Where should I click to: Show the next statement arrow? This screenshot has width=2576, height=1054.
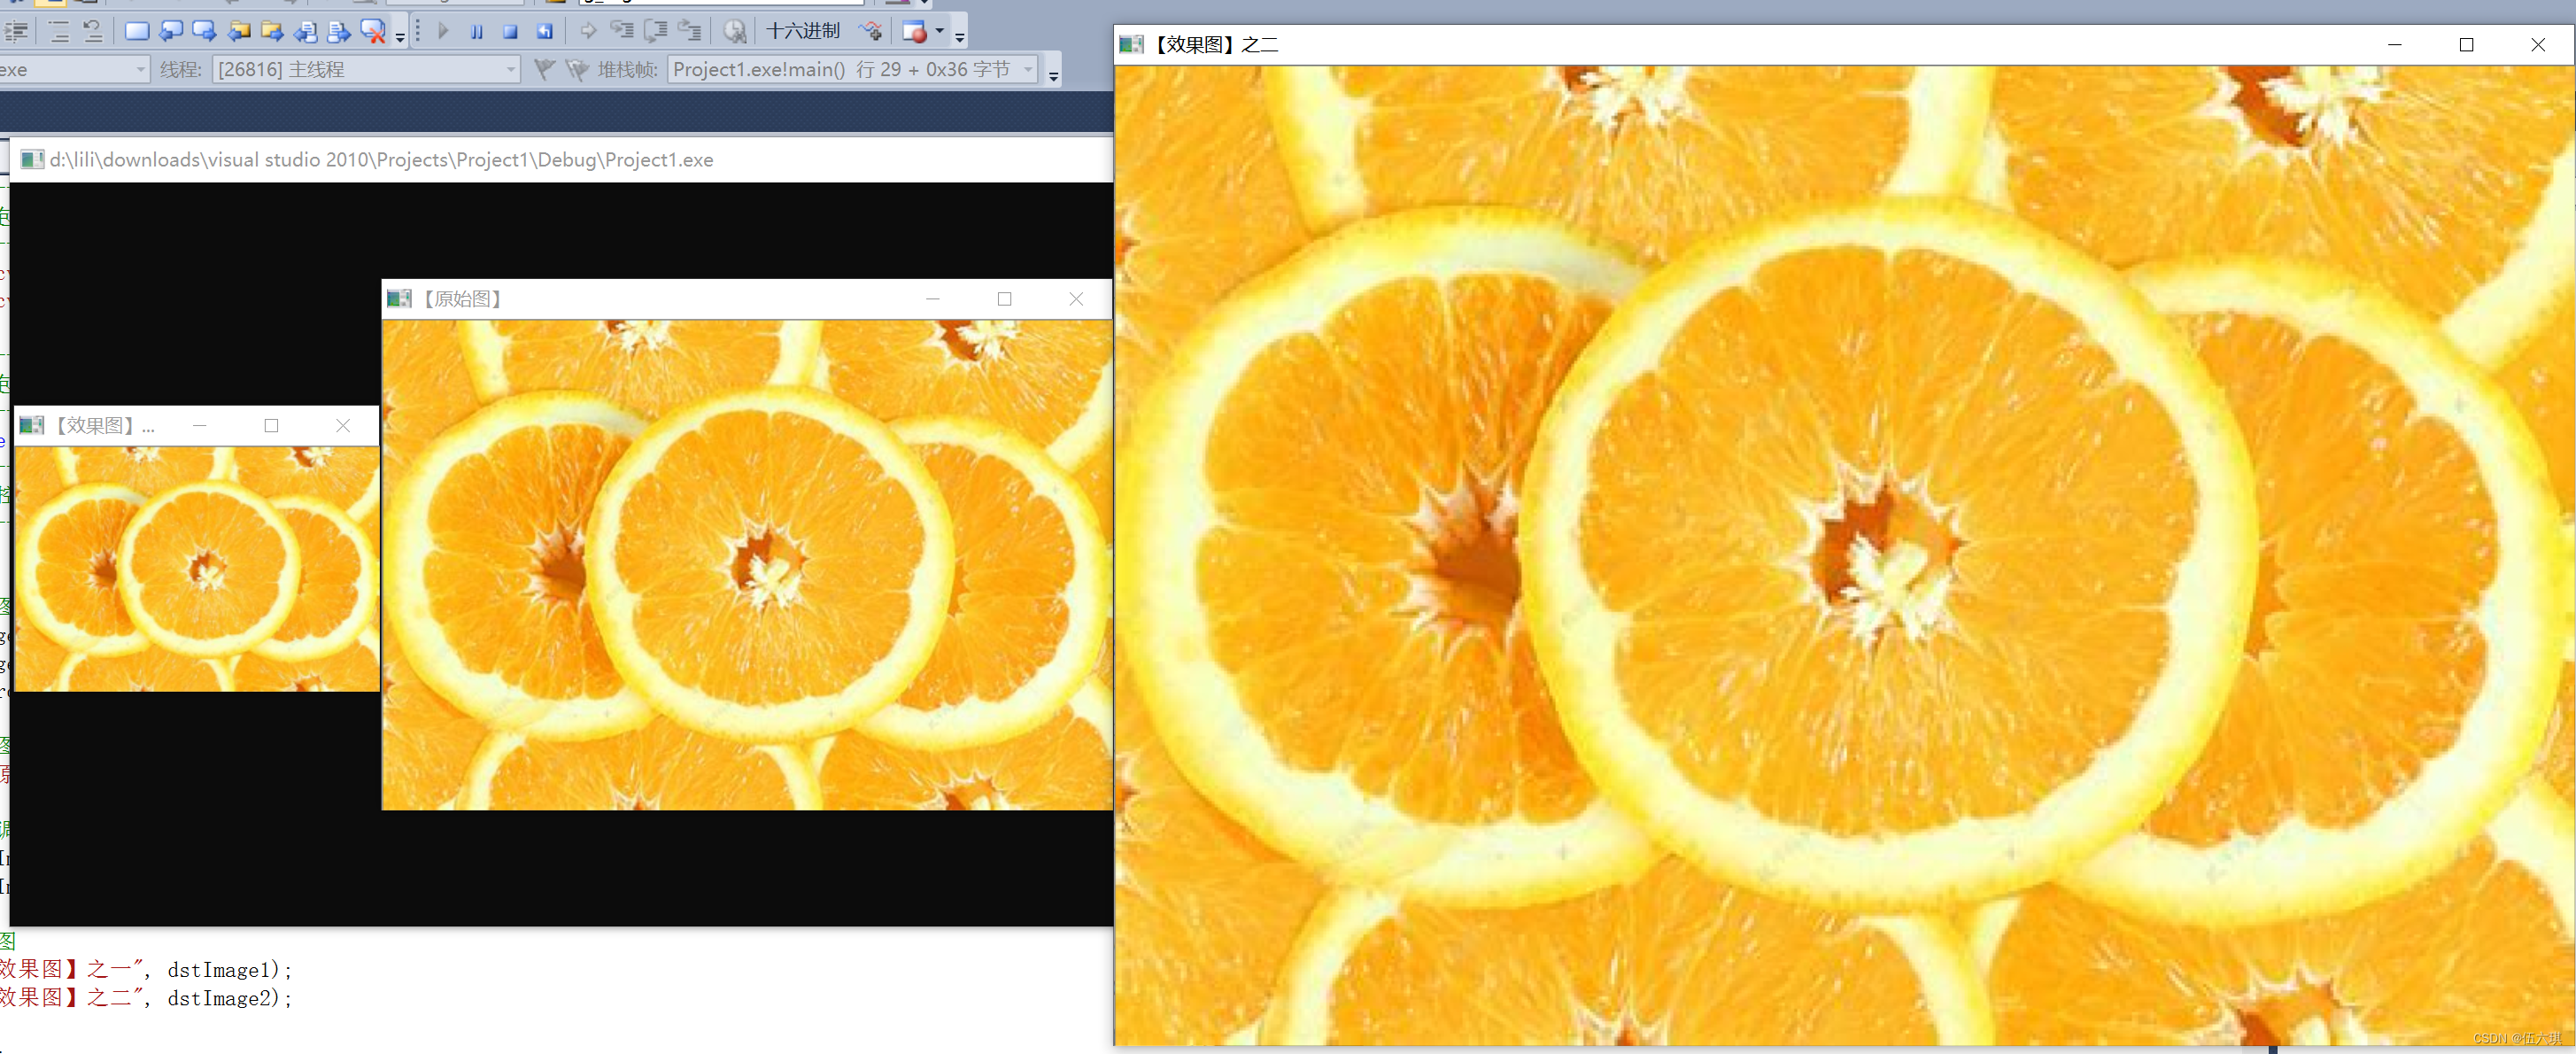588,31
